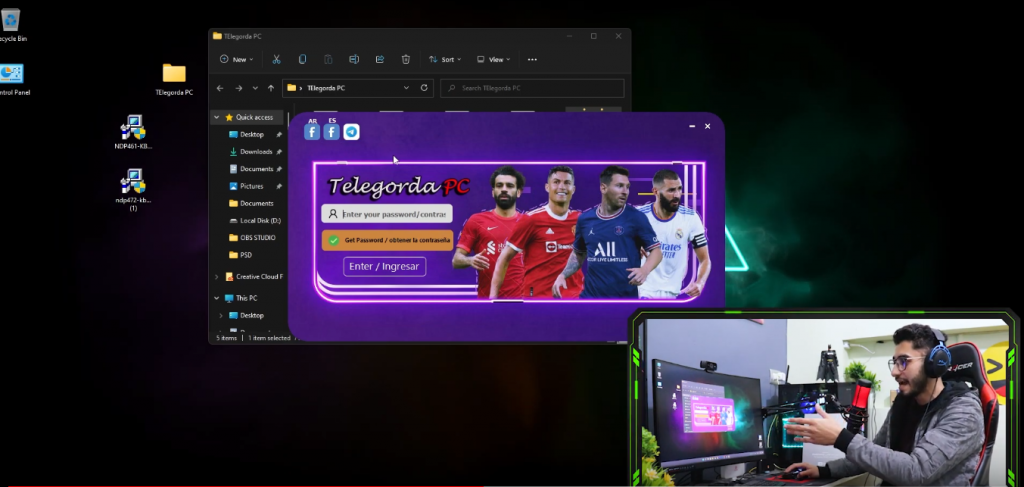The height and width of the screenshot is (487, 1024).
Task: Expand the Desktop node under This PC
Action: 220,315
